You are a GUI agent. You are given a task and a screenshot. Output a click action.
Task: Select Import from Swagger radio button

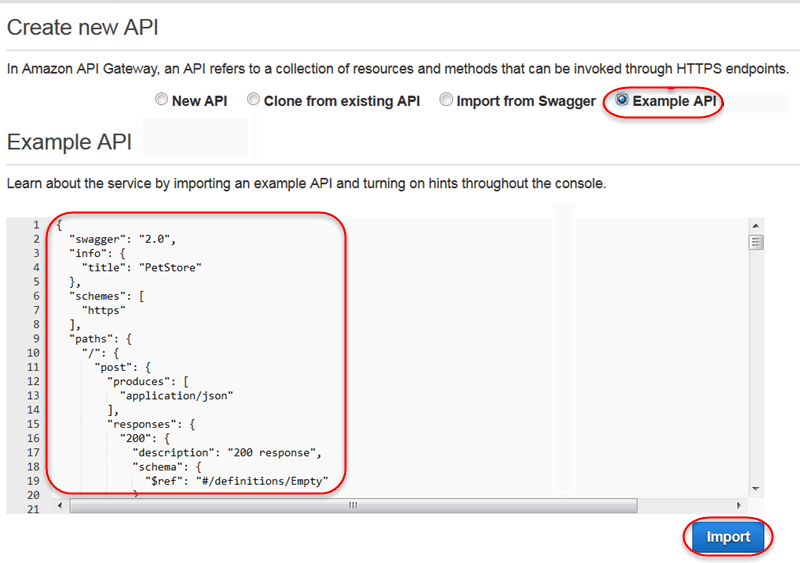[446, 99]
